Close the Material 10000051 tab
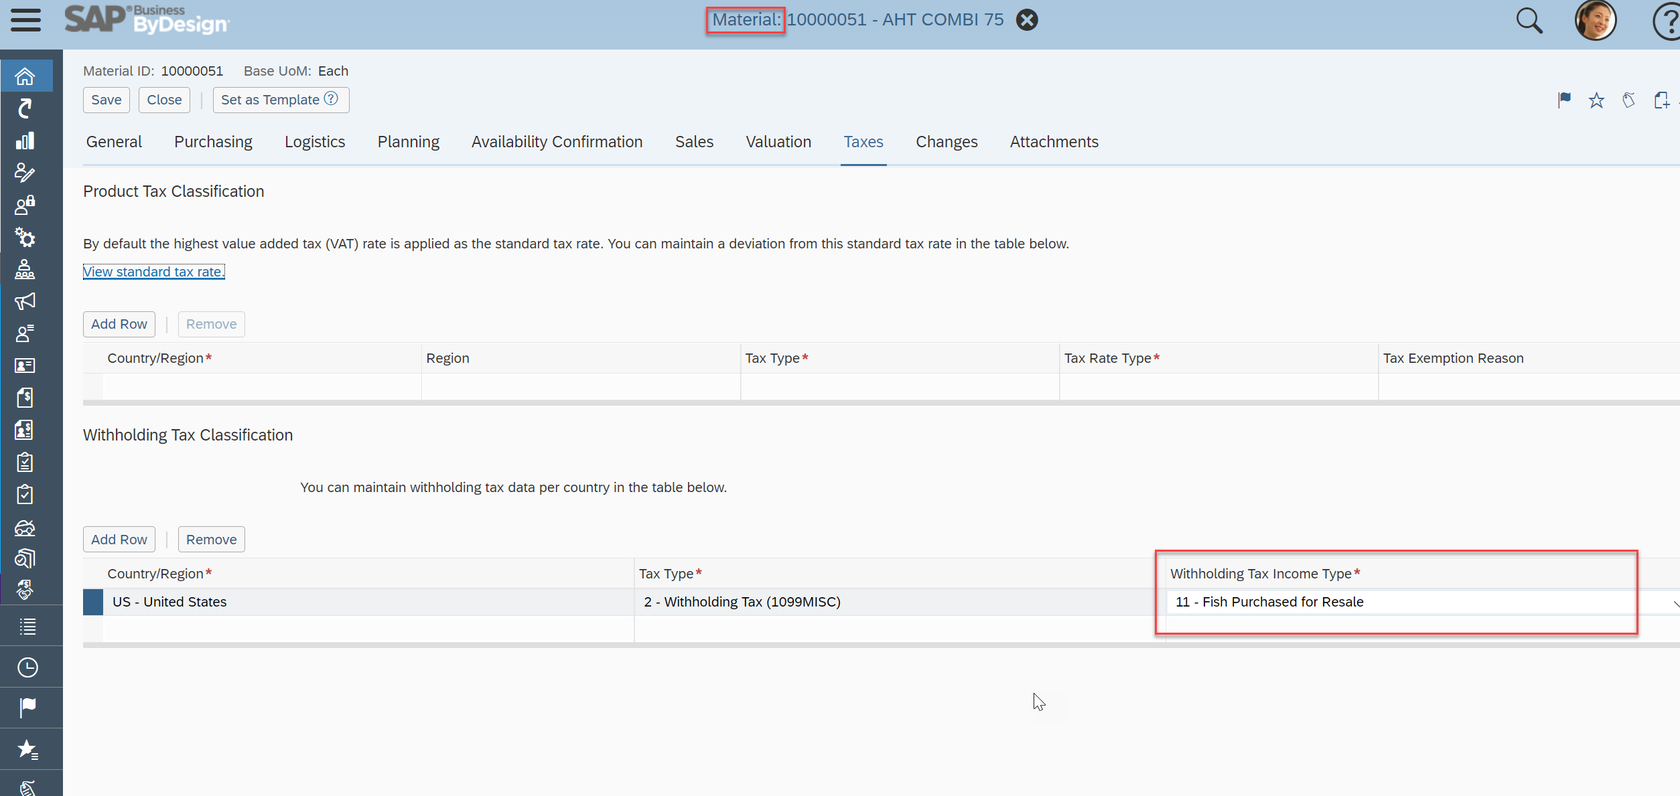The height and width of the screenshot is (796, 1680). point(1027,20)
